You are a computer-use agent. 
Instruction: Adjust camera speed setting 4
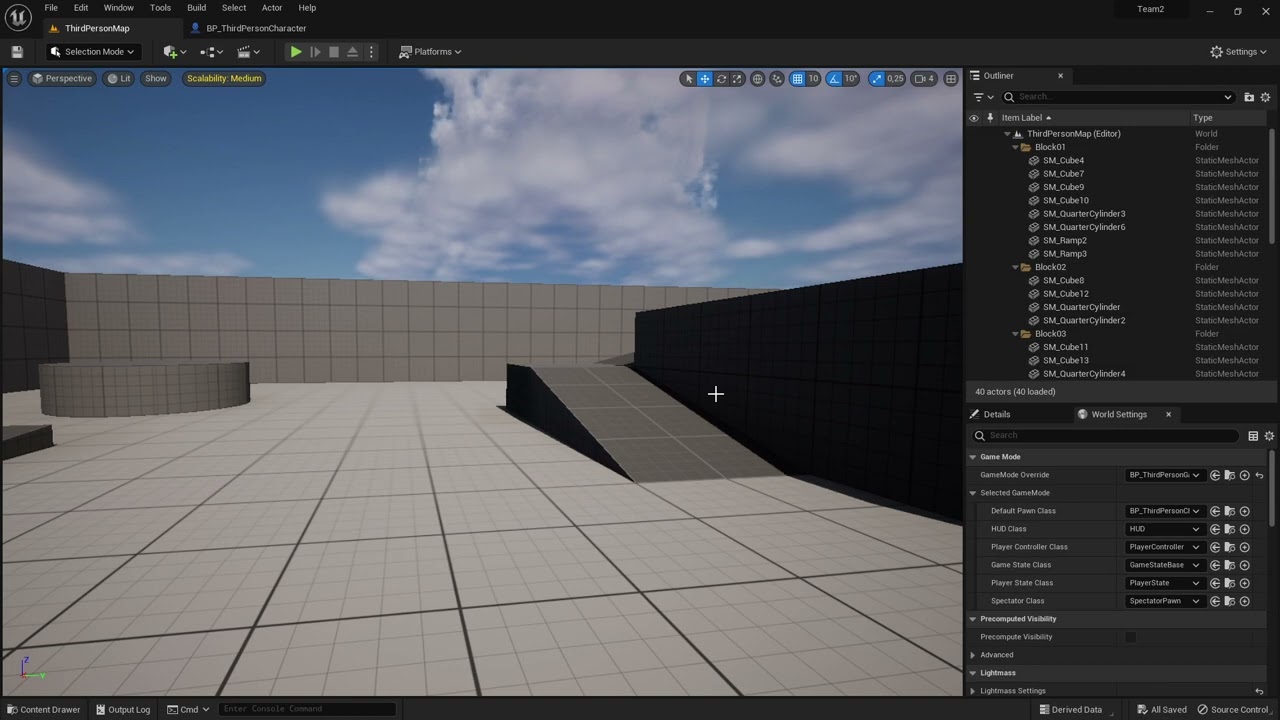[x=924, y=79]
